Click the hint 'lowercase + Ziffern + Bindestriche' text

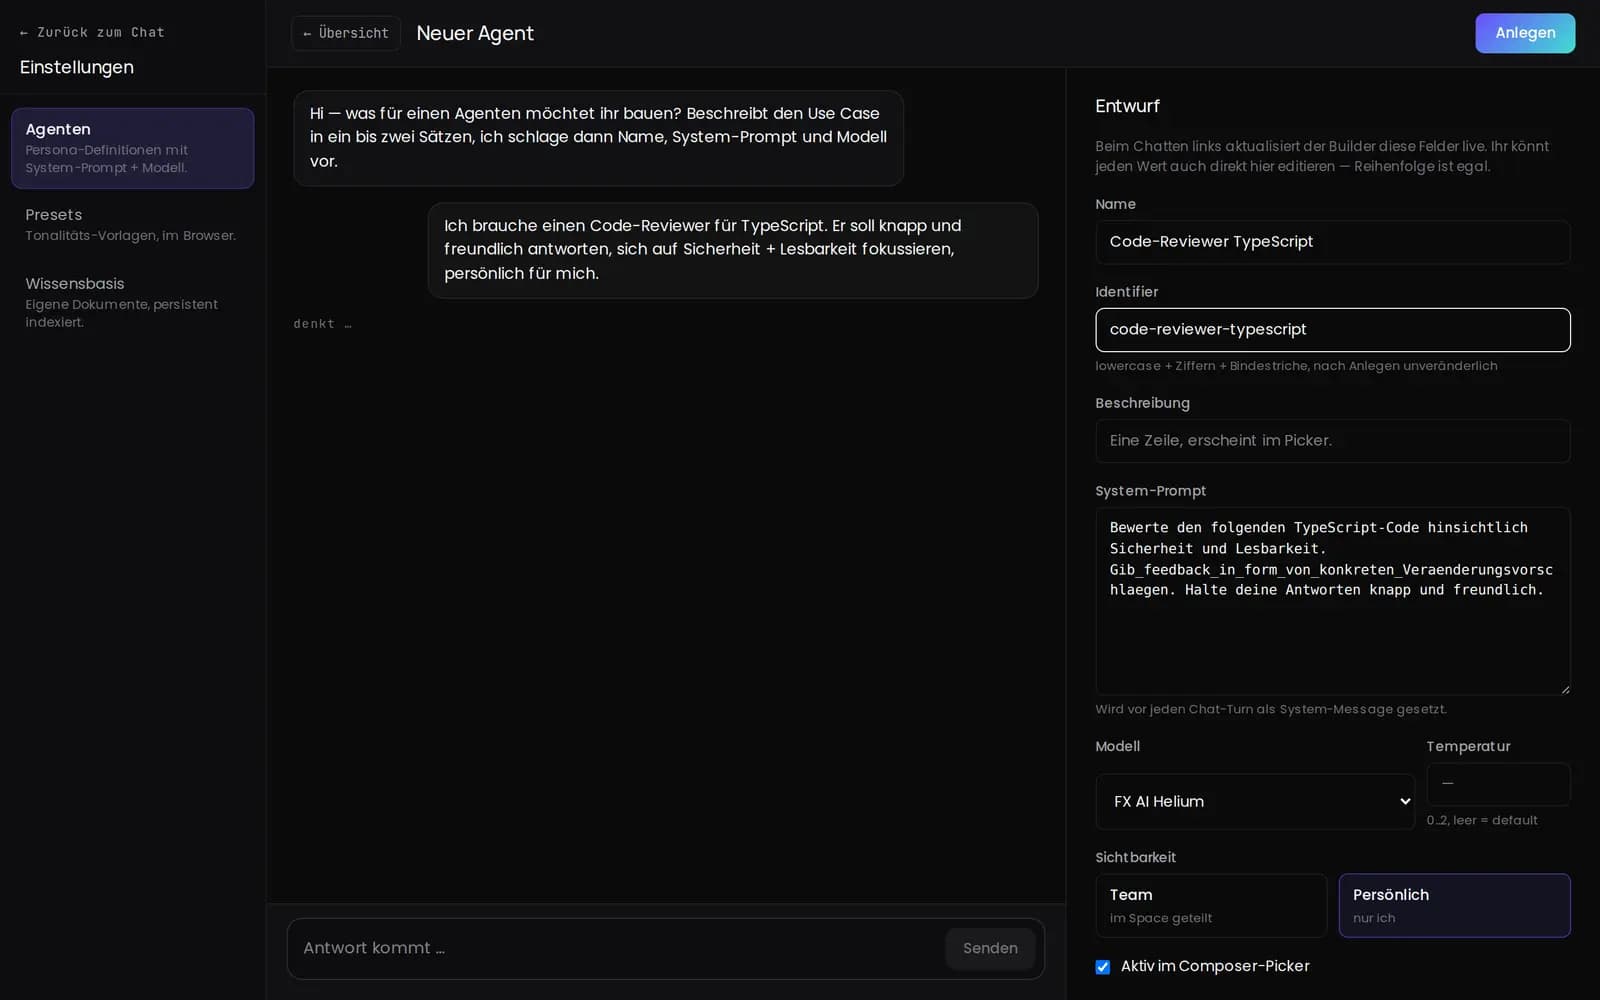point(1296,366)
